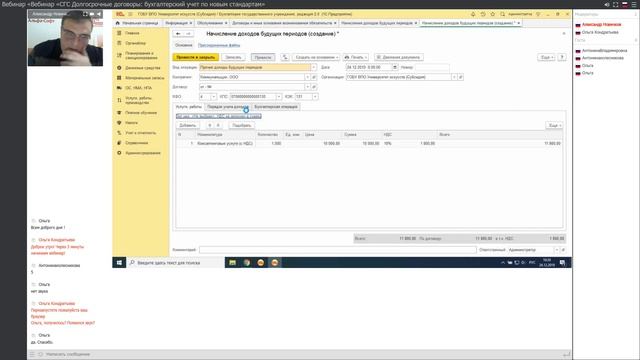Open Windows Start menu

pyautogui.click(x=119, y=263)
